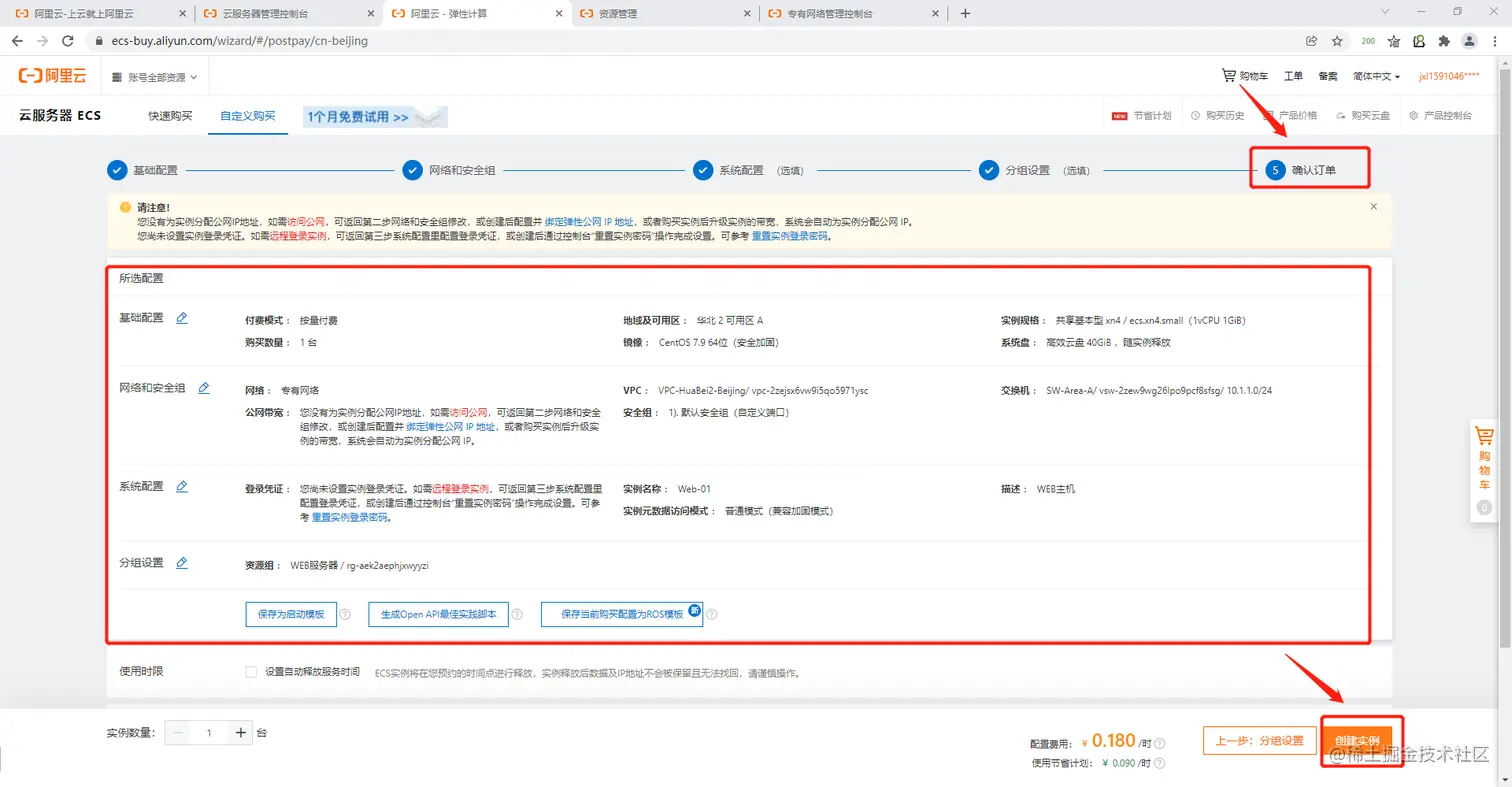Screen dimensions: 1512x787
Task: Open Chrome profile avatar menu
Action: tap(1469, 41)
